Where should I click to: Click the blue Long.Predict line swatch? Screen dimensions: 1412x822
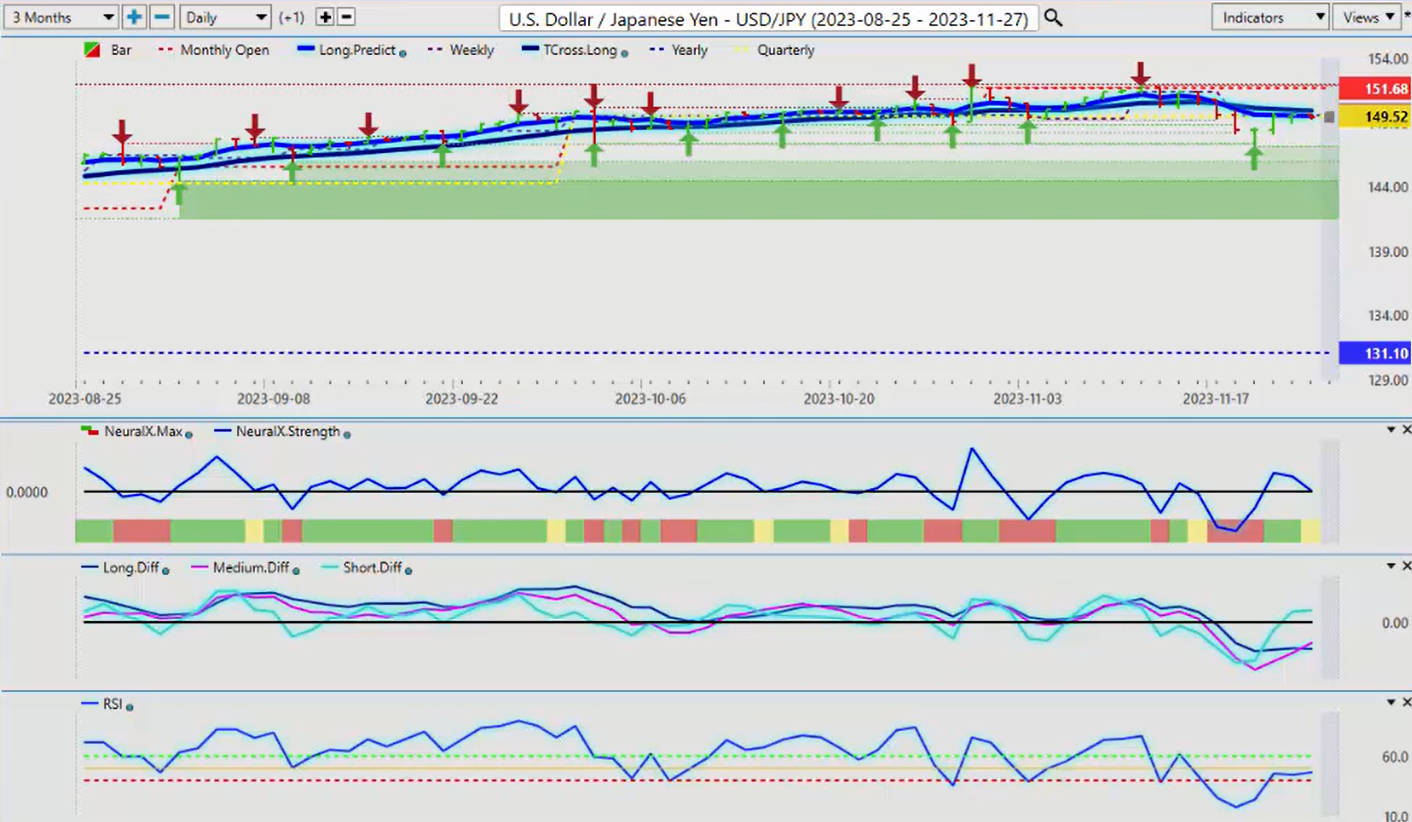(307, 50)
